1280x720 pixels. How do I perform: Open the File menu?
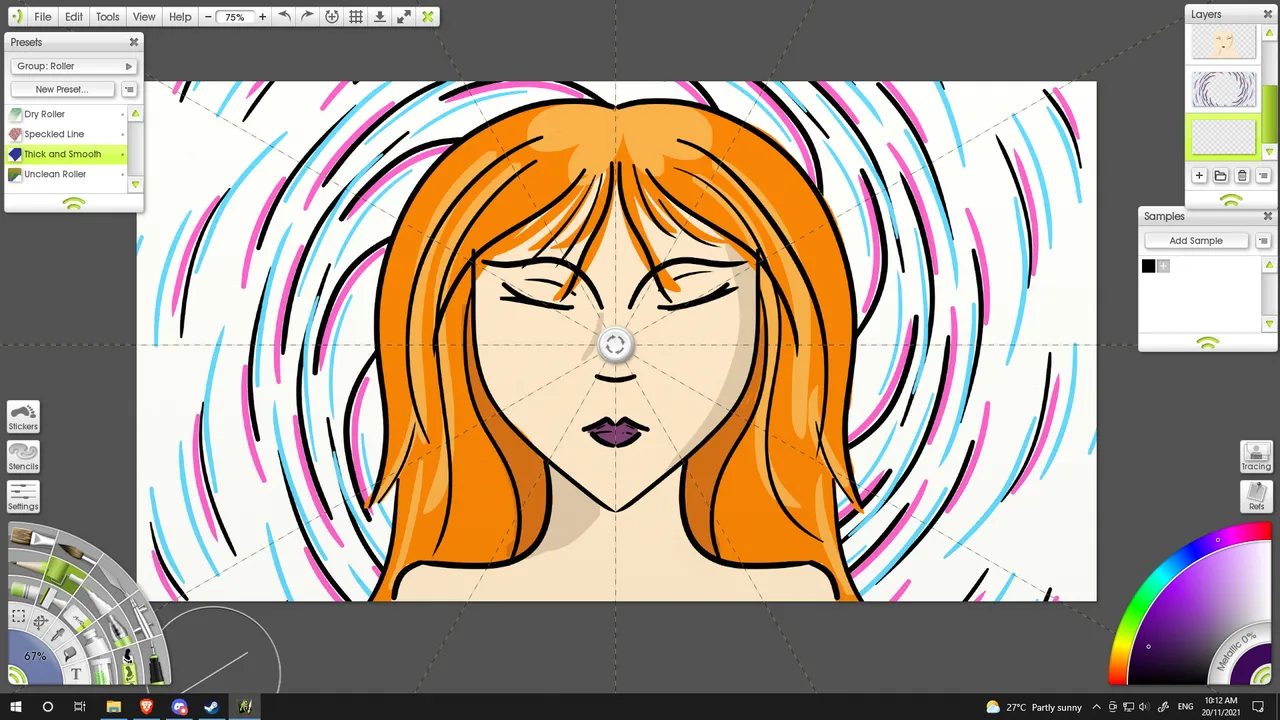(x=43, y=17)
